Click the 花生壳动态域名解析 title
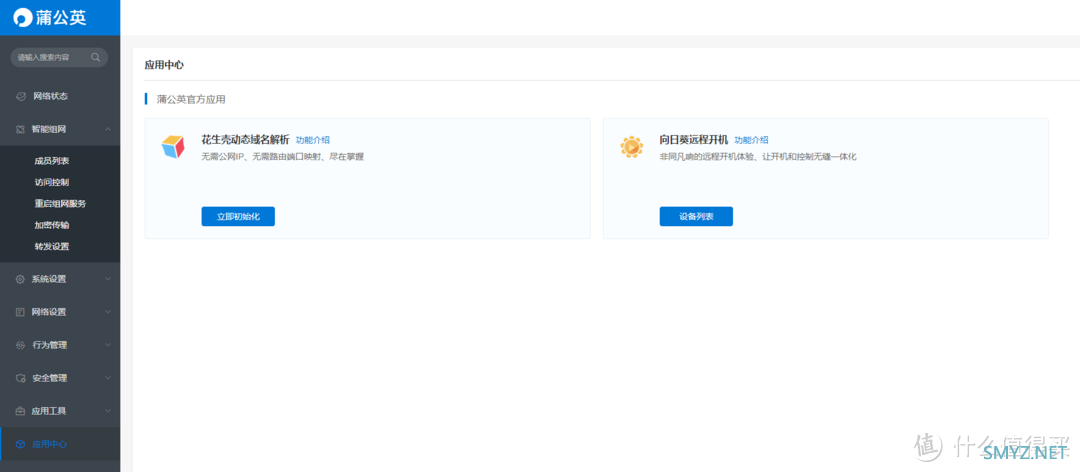1080x472 pixels. click(x=245, y=140)
